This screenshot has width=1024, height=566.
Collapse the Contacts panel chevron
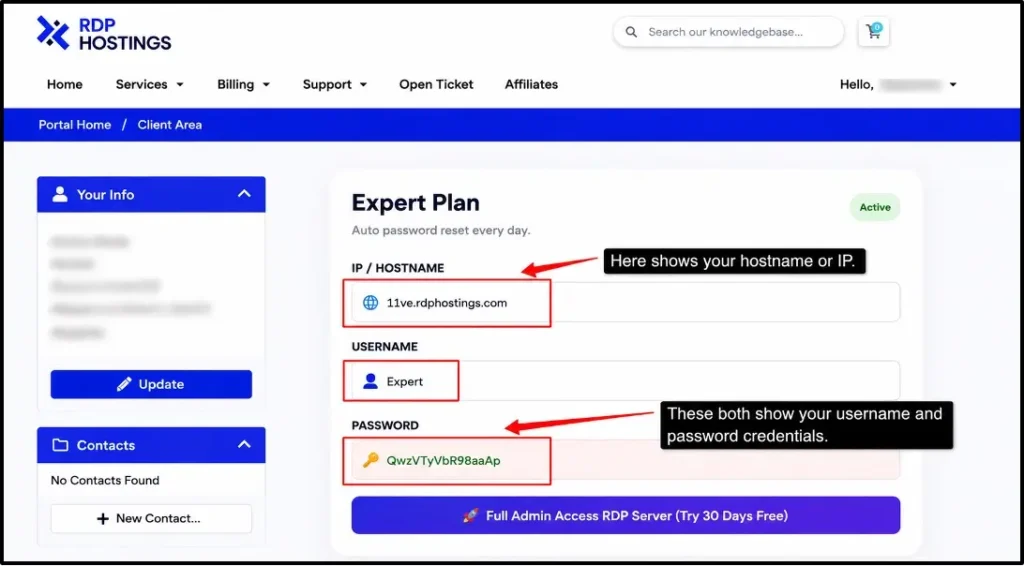tap(244, 445)
